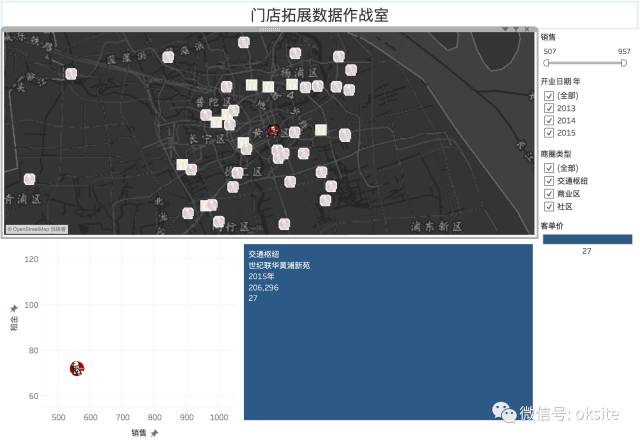This screenshot has height=442, width=640.
Task: Grab the drag grip atop map panel
Action: [270, 29]
